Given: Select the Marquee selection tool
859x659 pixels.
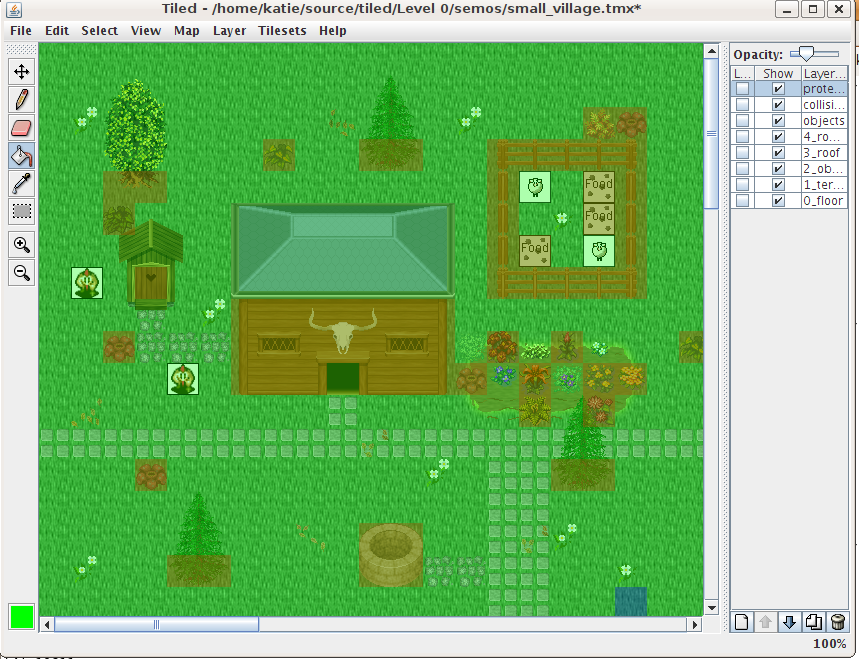Looking at the screenshot, I should pyautogui.click(x=21, y=211).
